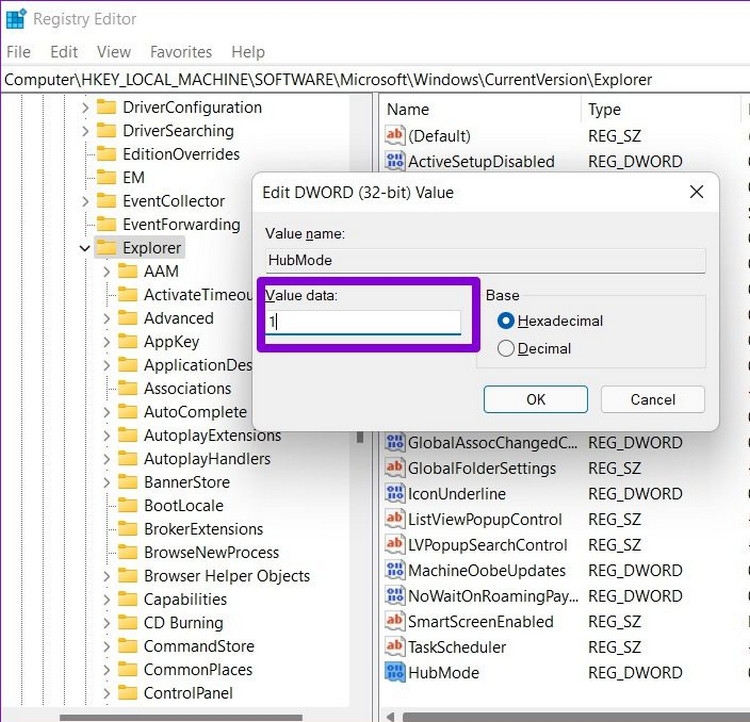
Task: Open the Help menu
Action: click(x=248, y=52)
